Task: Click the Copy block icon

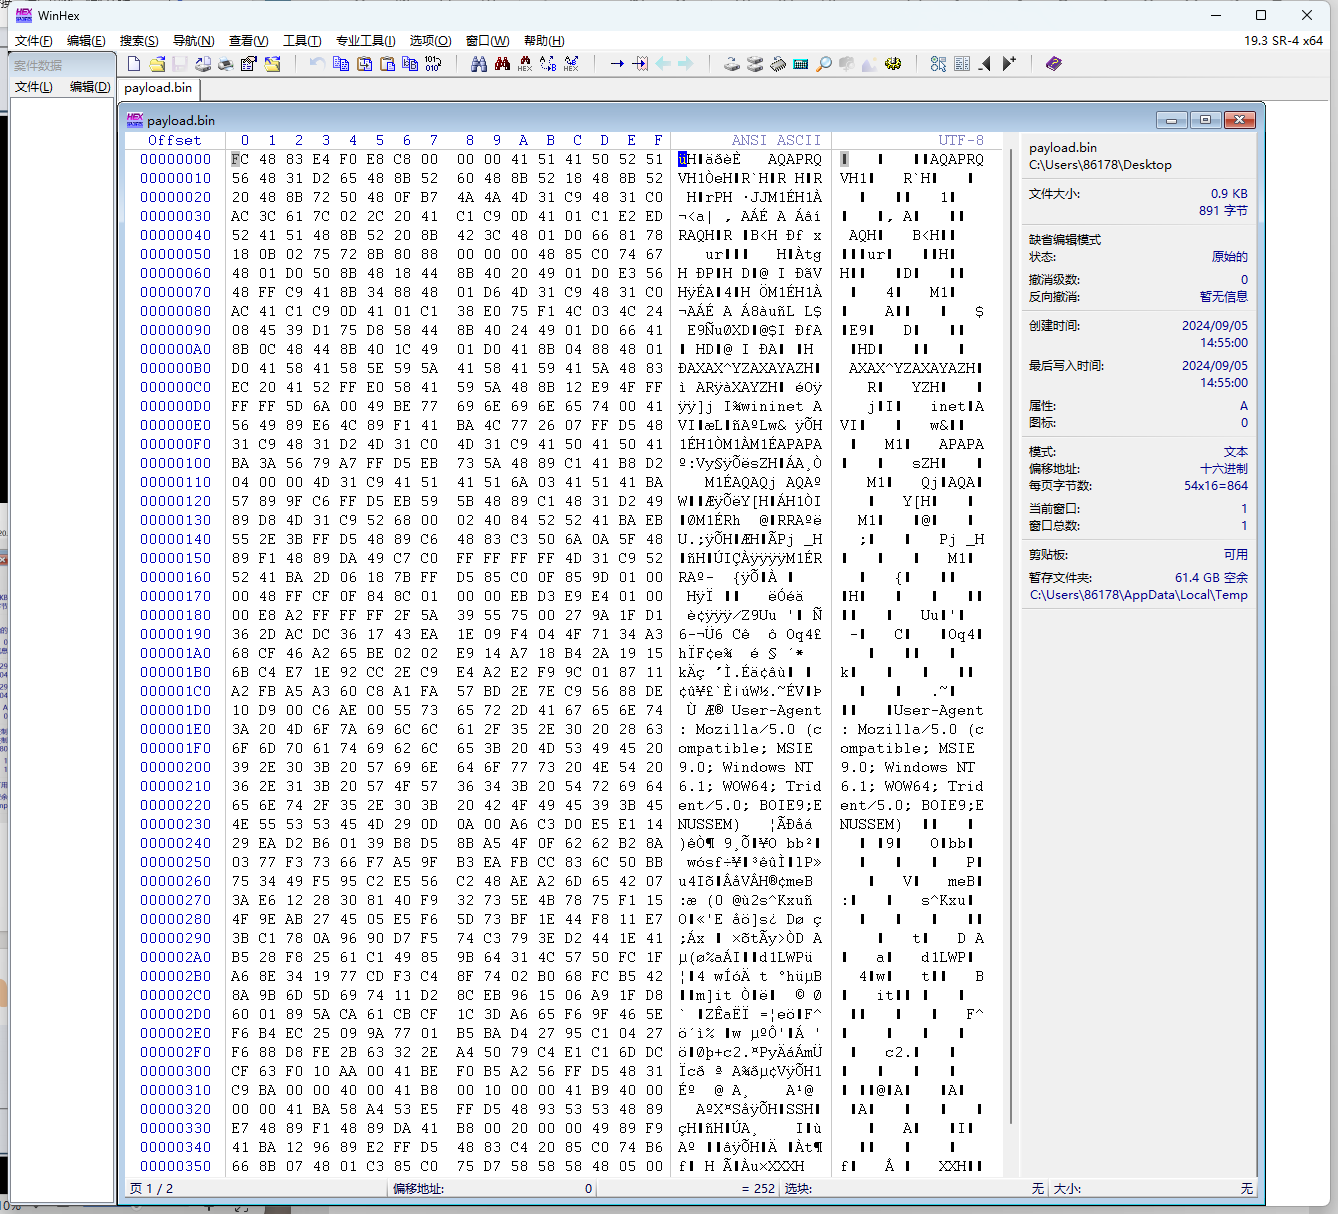Action: tap(341, 63)
